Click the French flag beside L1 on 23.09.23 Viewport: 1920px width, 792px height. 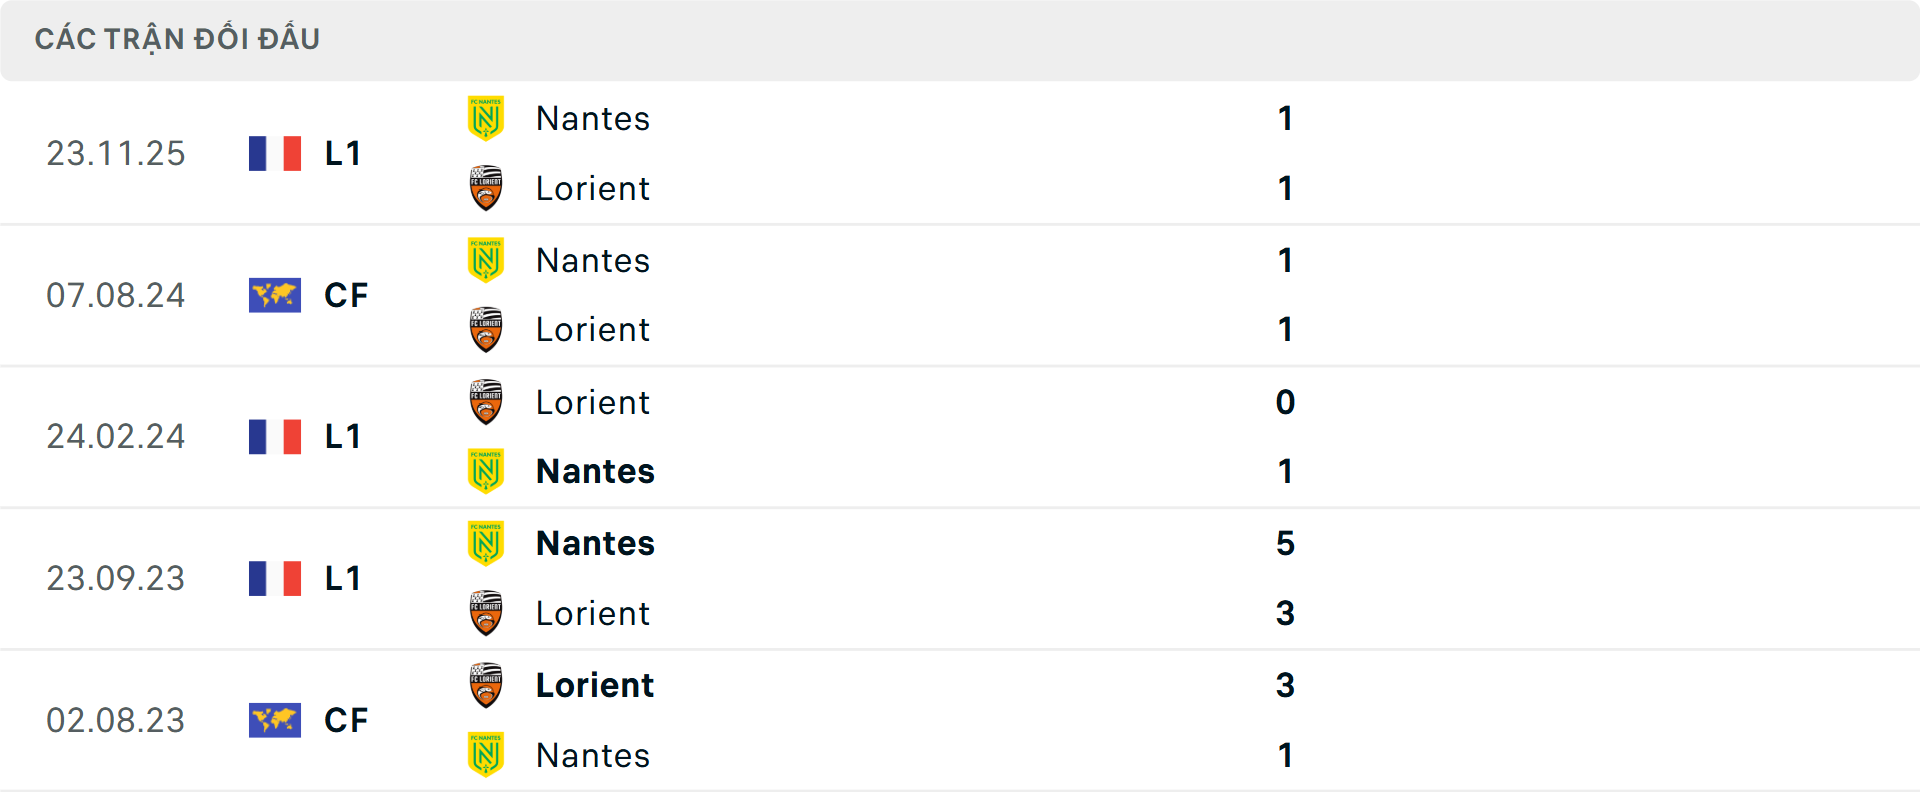274,577
